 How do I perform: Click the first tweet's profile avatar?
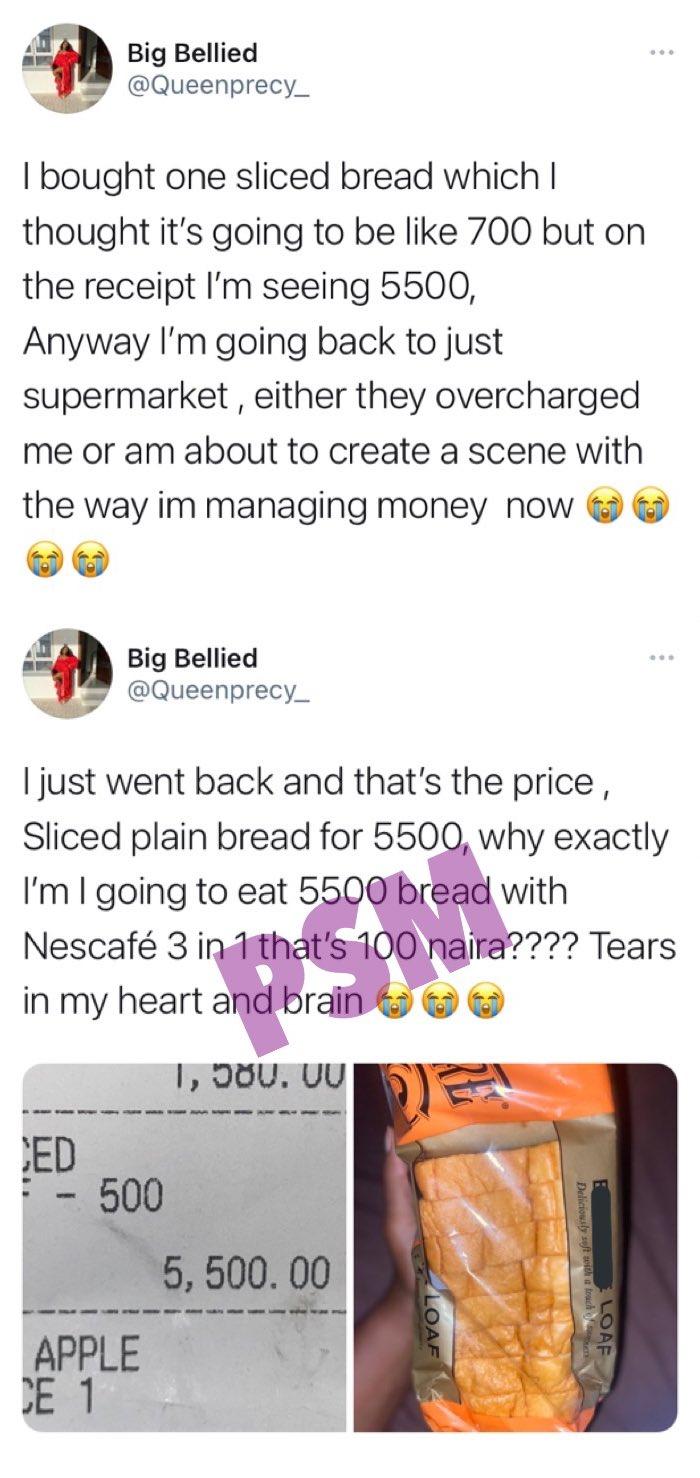(x=67, y=68)
